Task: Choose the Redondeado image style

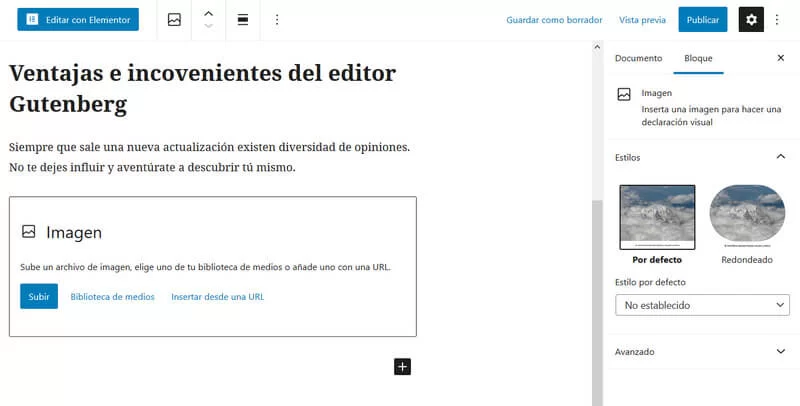Action: click(747, 224)
